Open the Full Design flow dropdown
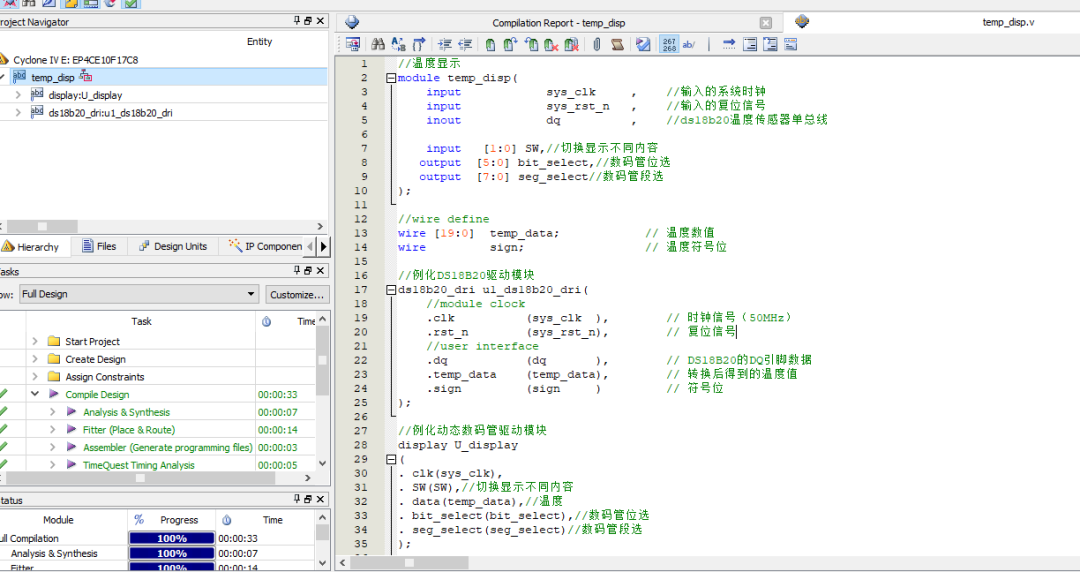Image resolution: width=1080 pixels, height=572 pixels. pos(251,294)
